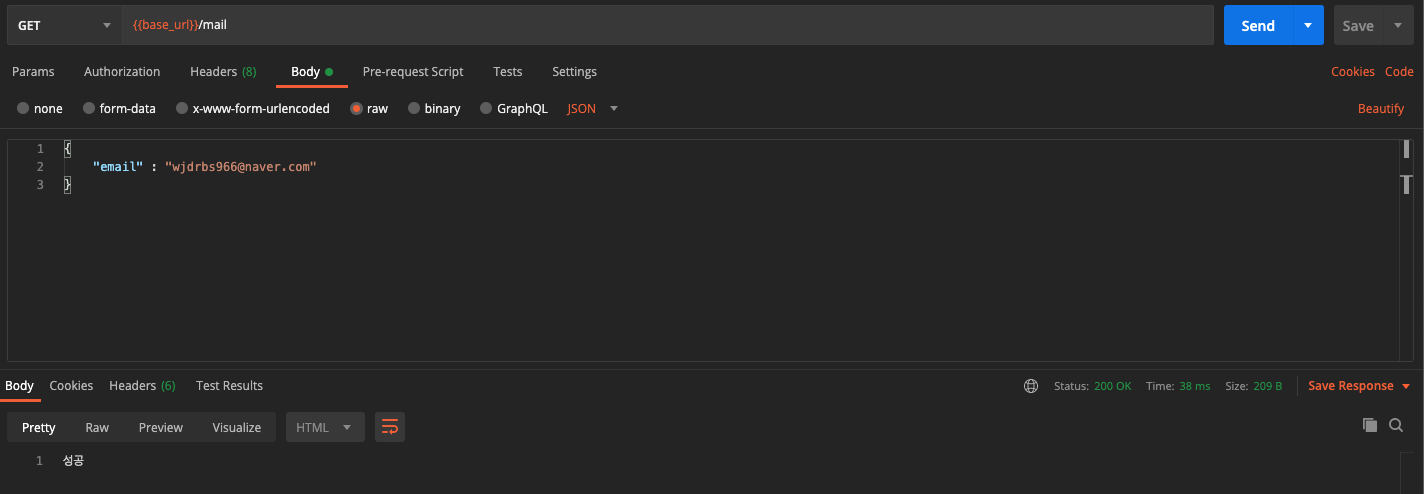Open the request Body tab
The height and width of the screenshot is (494, 1424).
[x=311, y=72]
